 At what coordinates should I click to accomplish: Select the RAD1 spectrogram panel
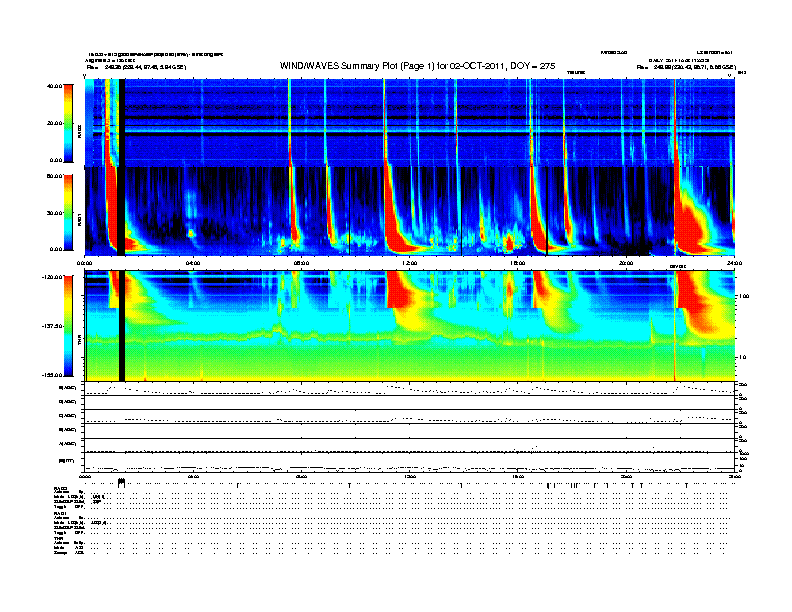pyautogui.click(x=409, y=211)
